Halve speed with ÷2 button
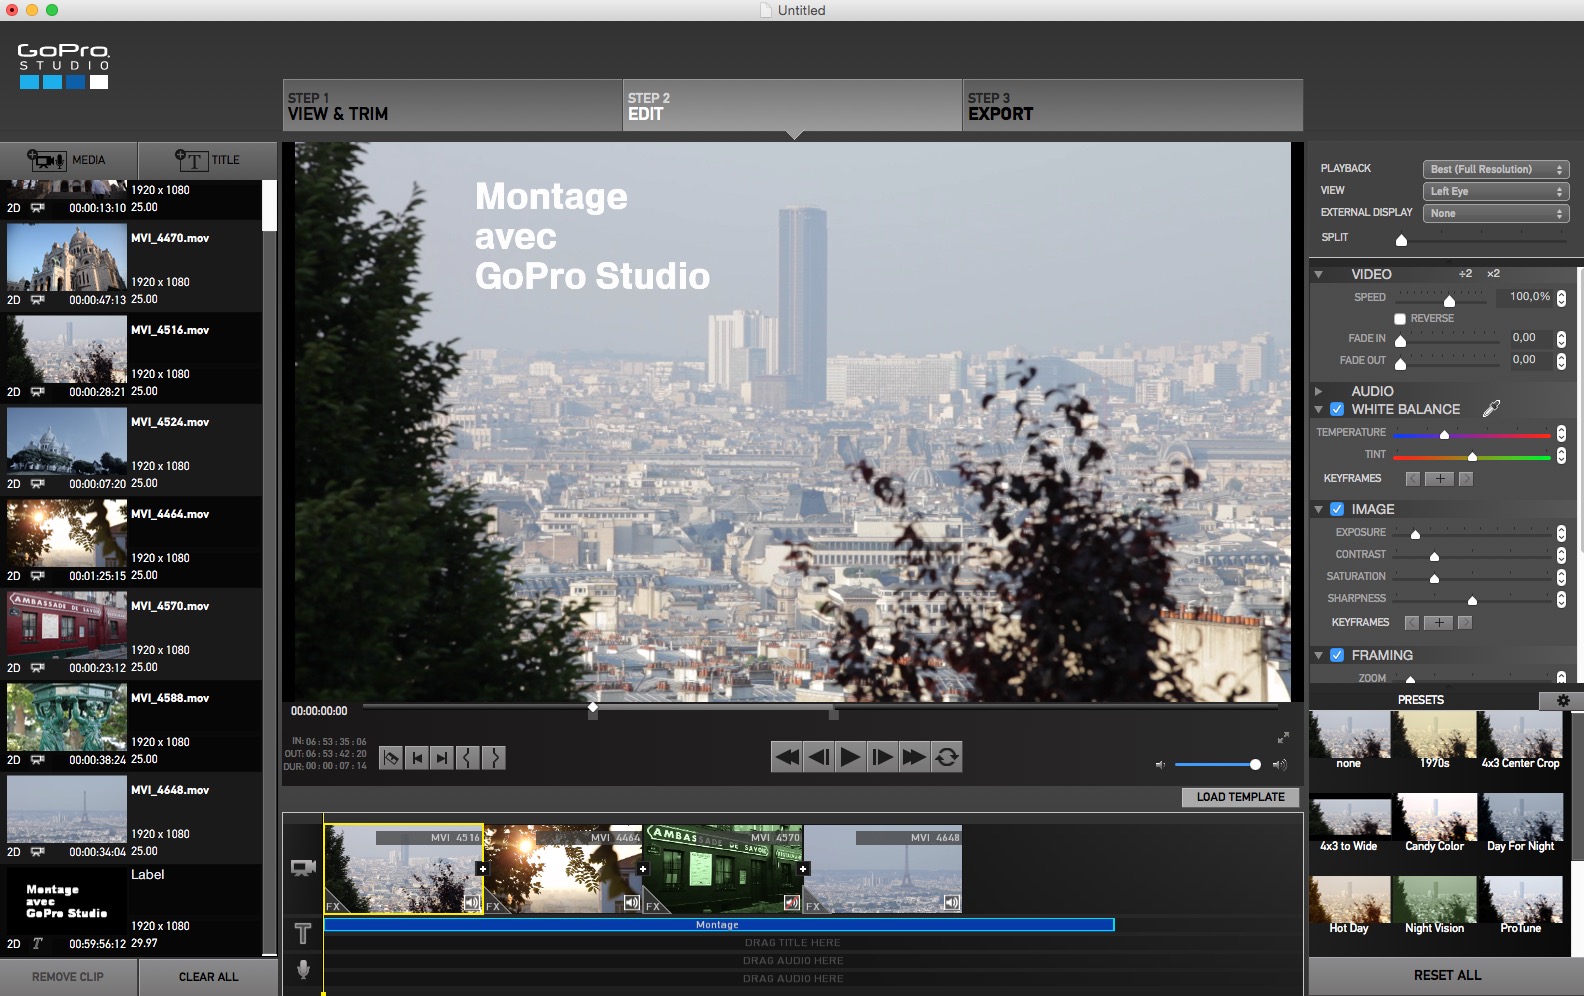 point(1465,273)
